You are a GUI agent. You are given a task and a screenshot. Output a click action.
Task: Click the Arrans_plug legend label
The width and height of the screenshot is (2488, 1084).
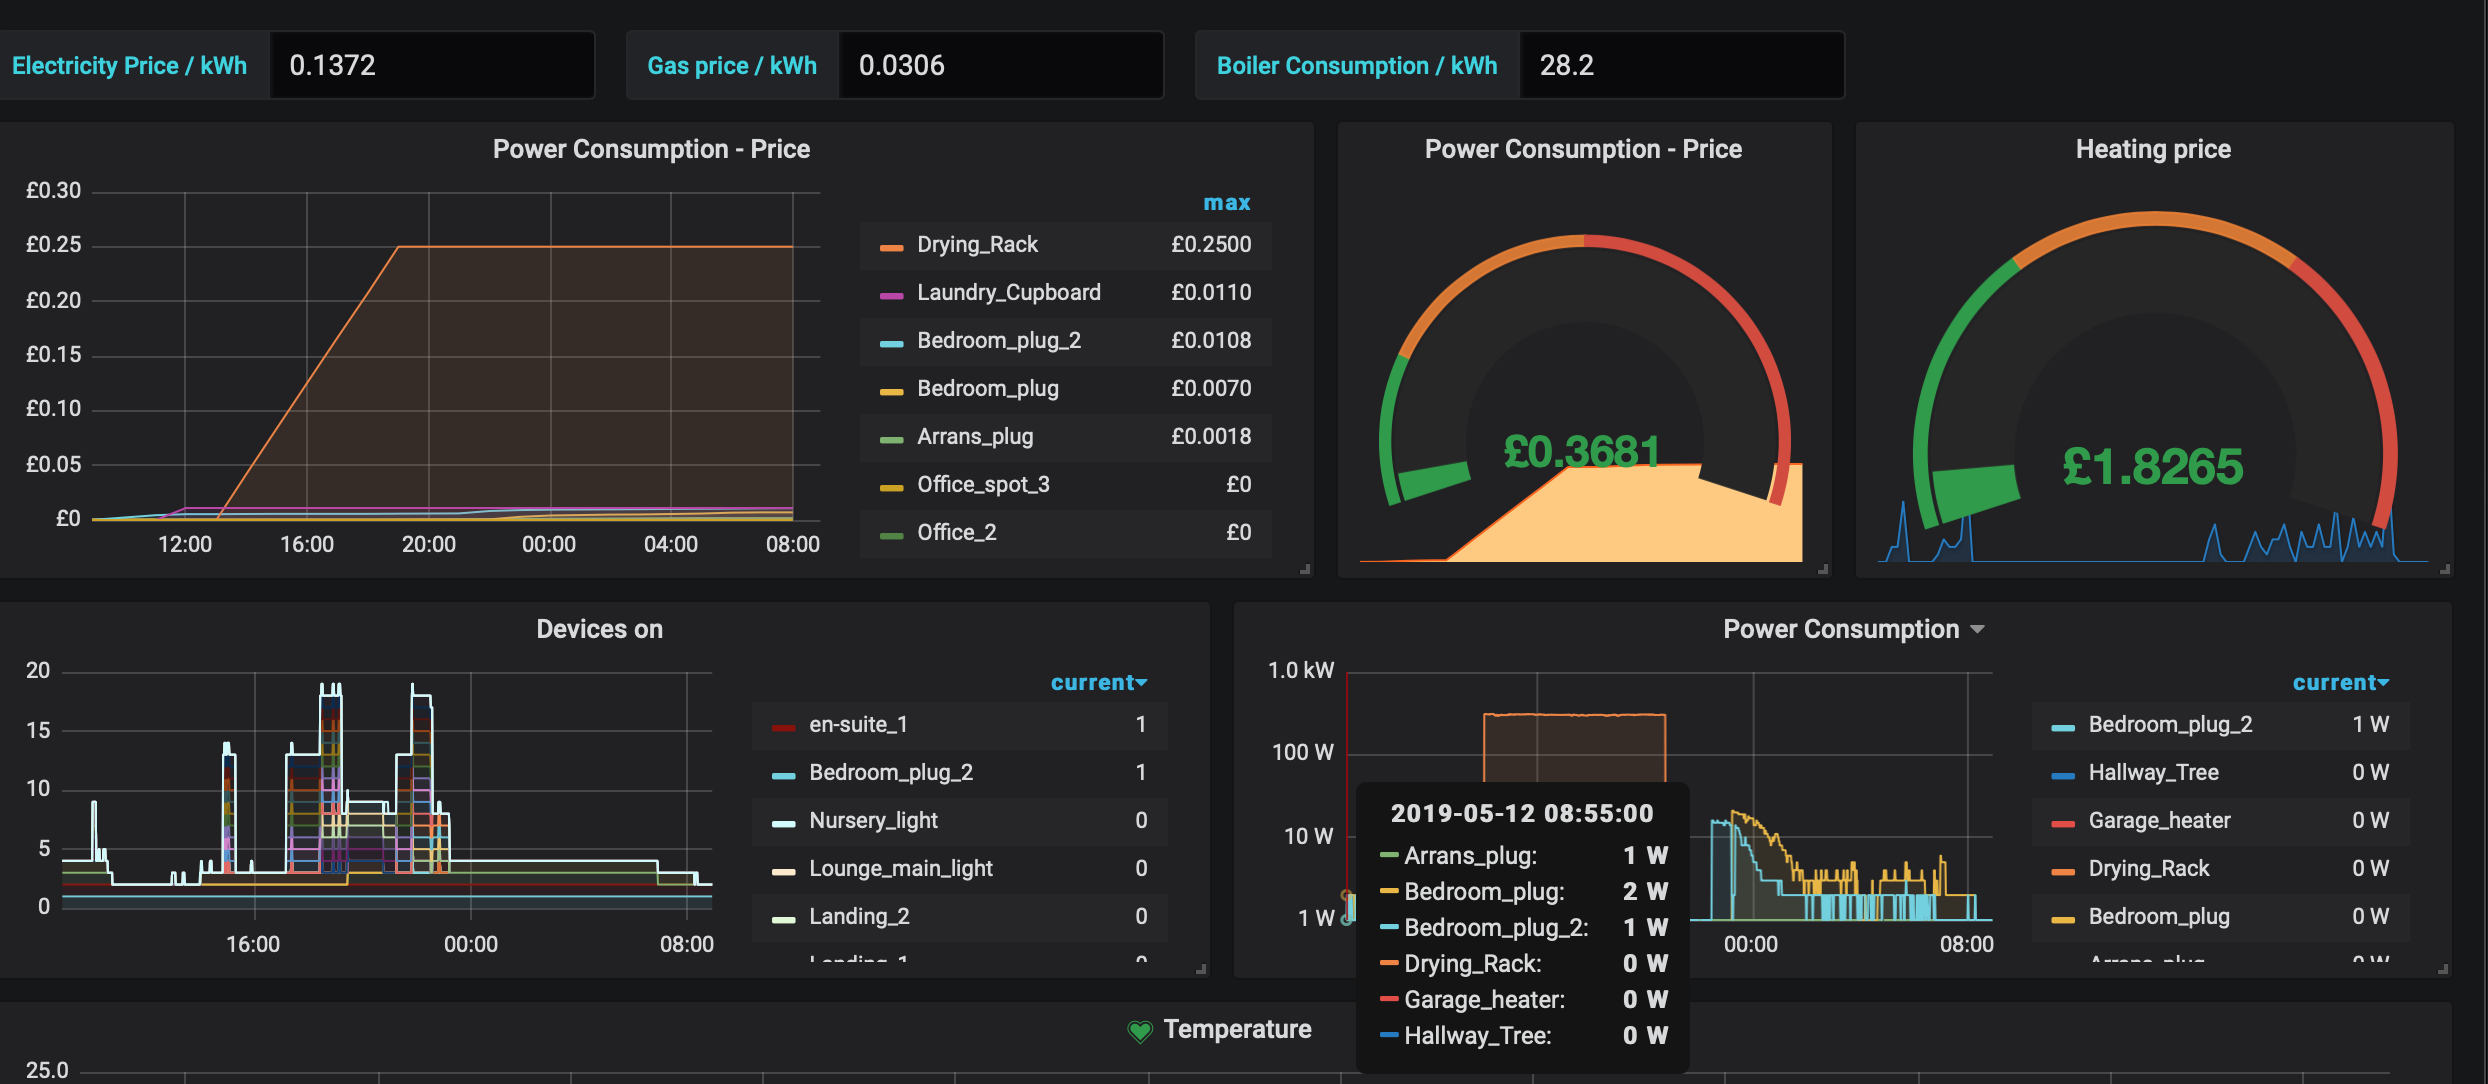click(975, 437)
